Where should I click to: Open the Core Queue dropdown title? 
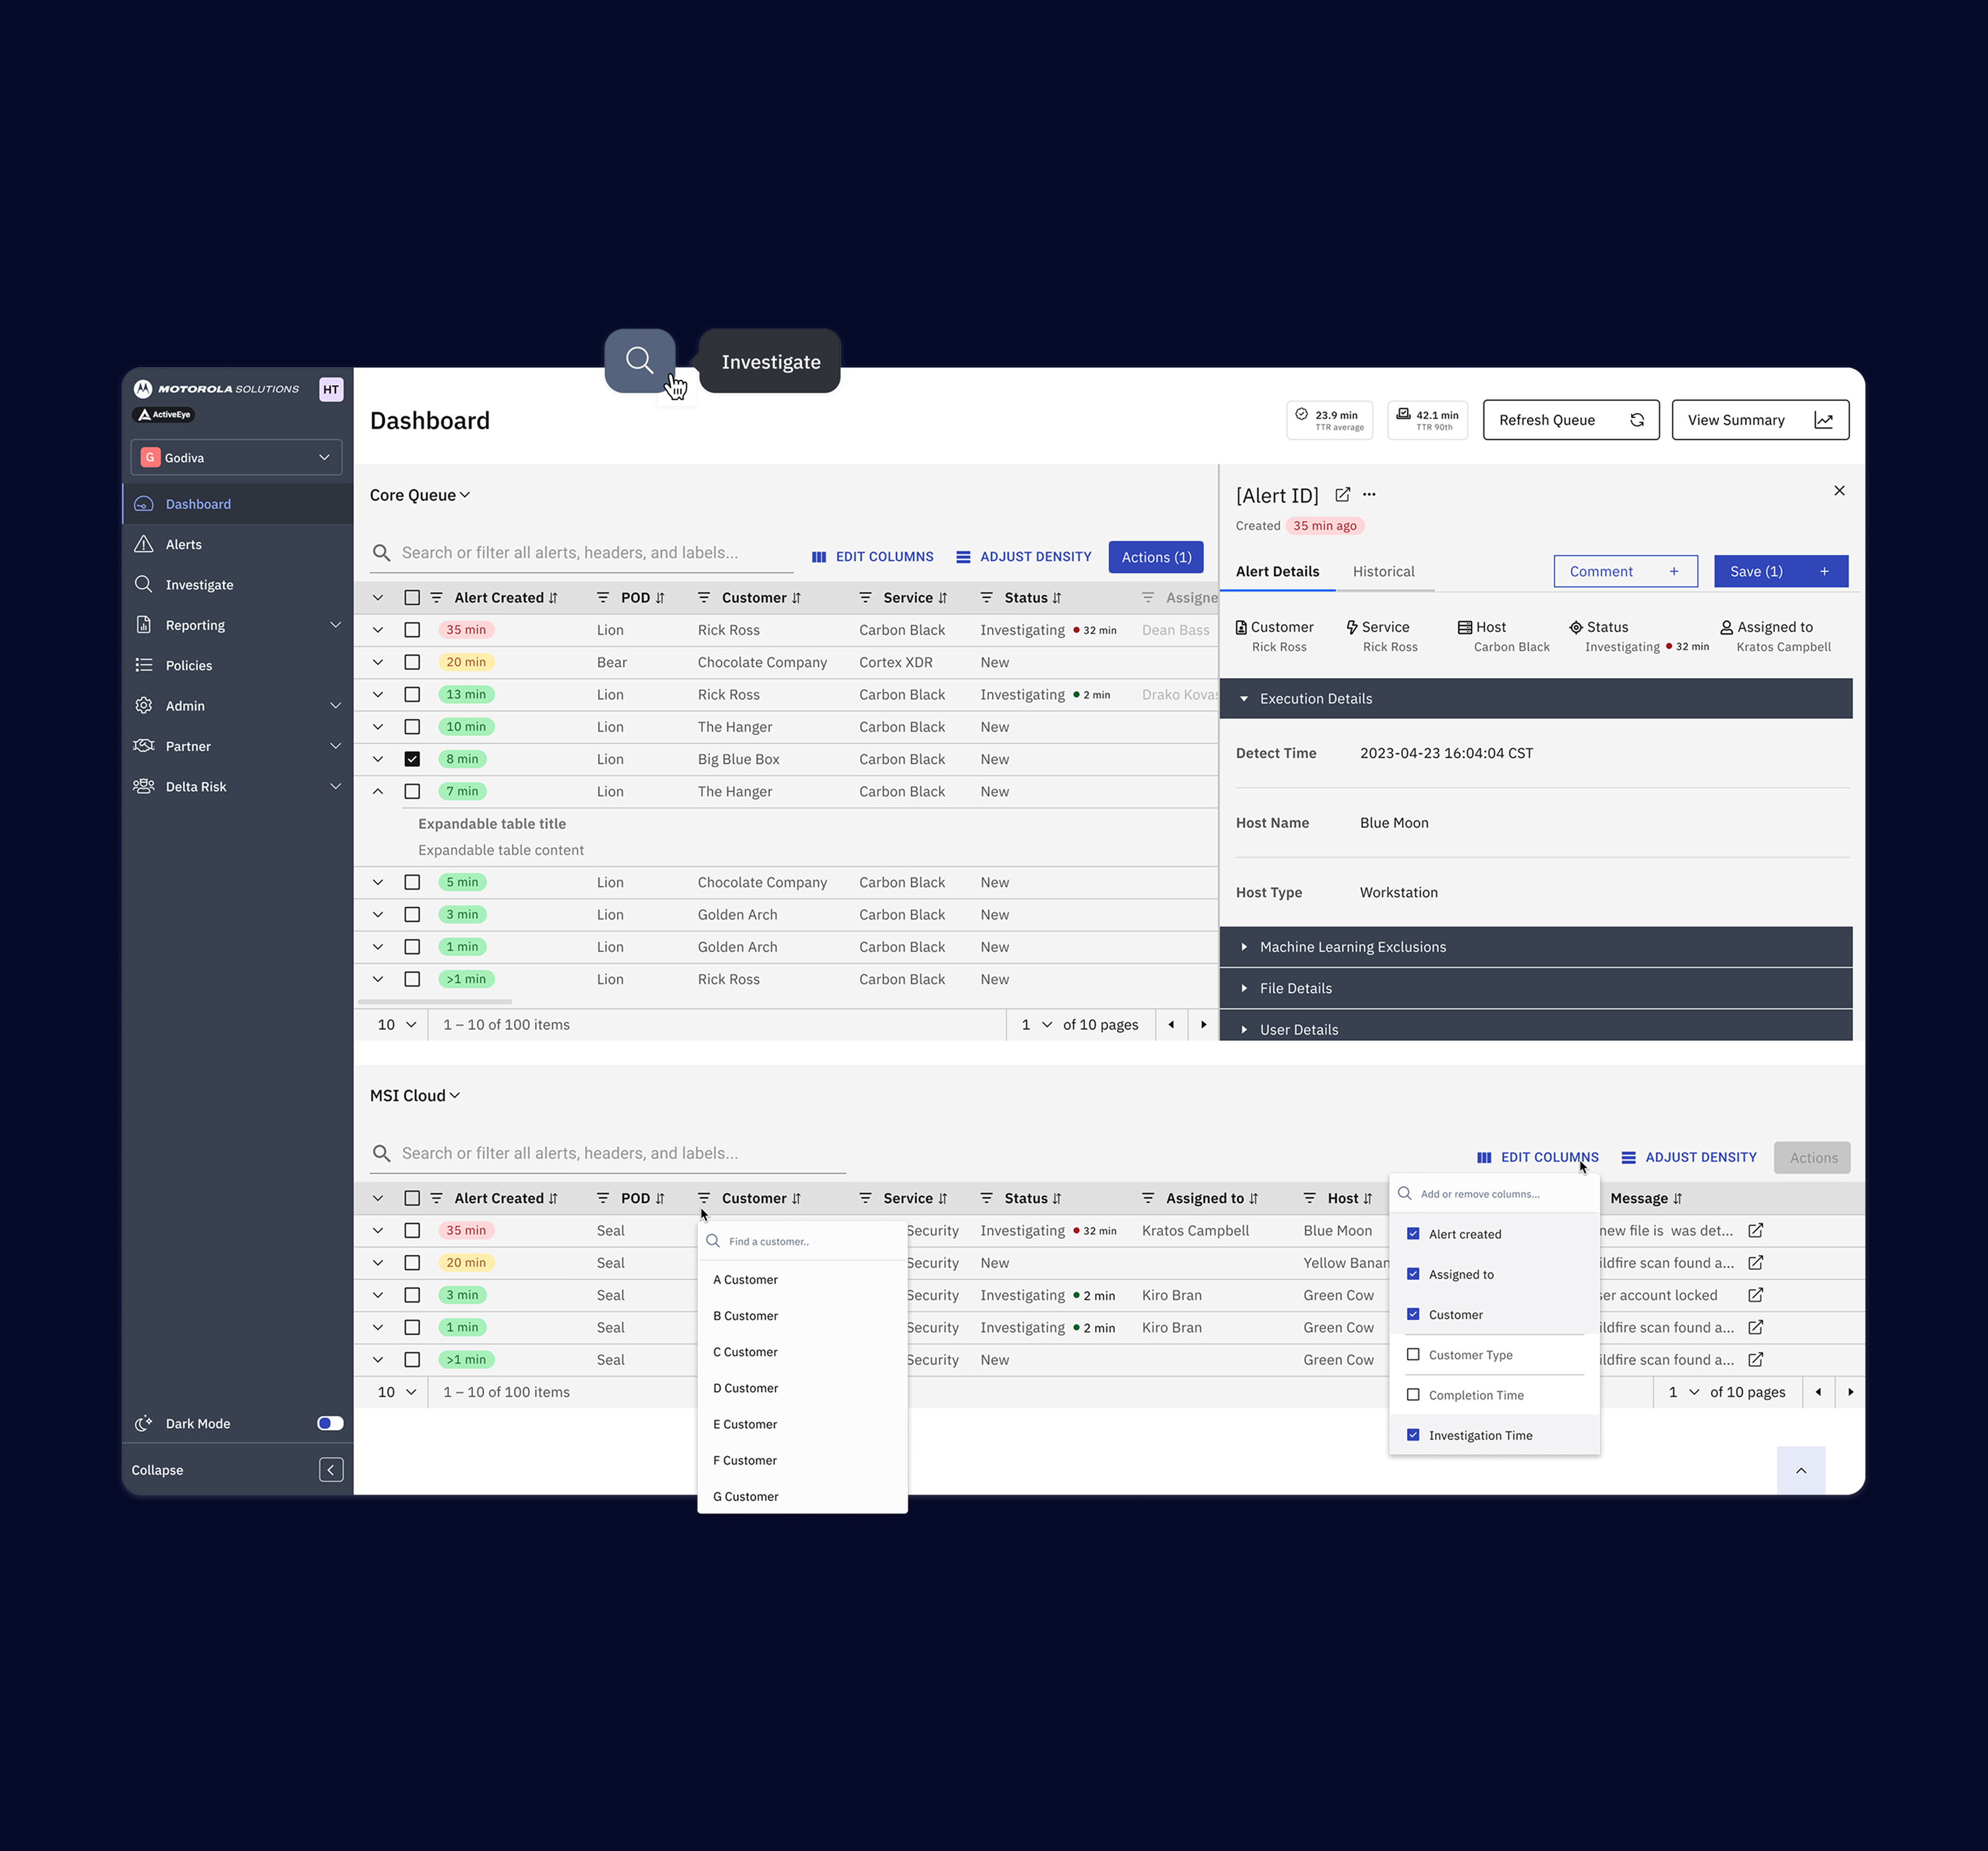(x=420, y=495)
